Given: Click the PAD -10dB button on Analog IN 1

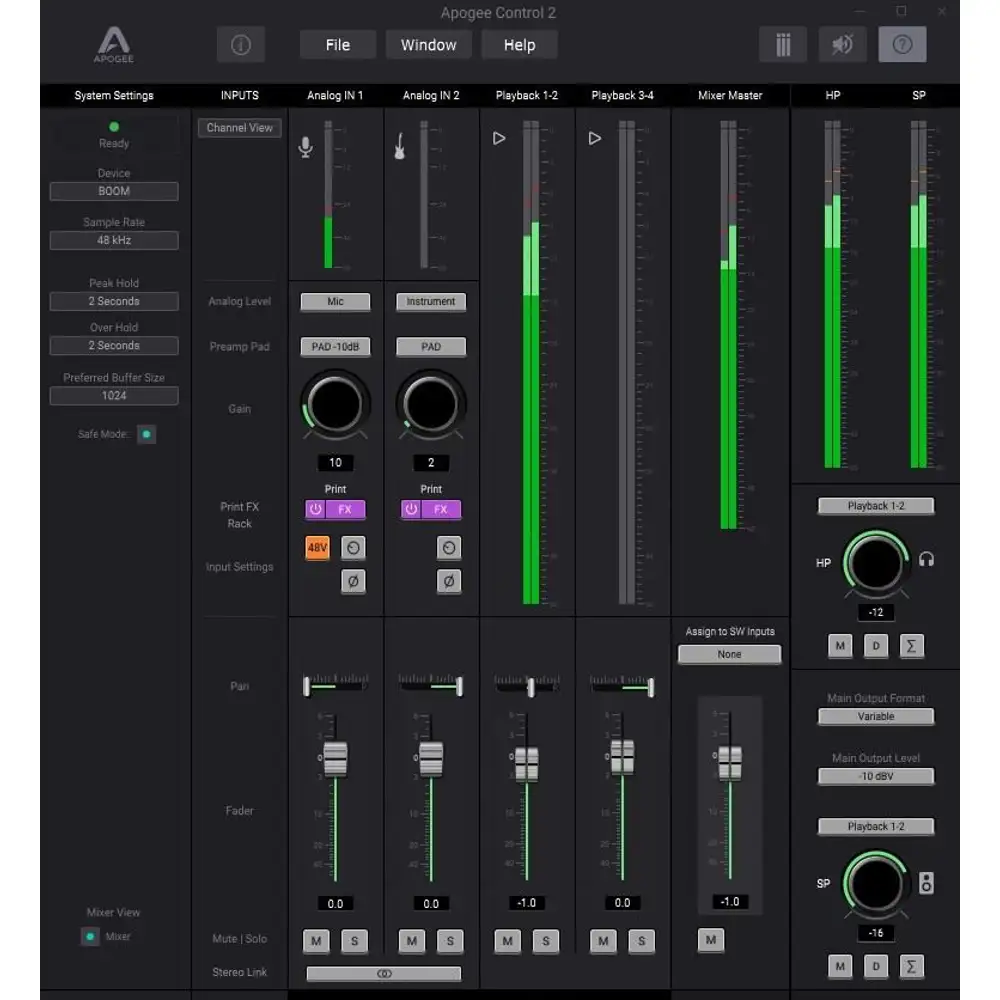Looking at the screenshot, I should pyautogui.click(x=335, y=346).
